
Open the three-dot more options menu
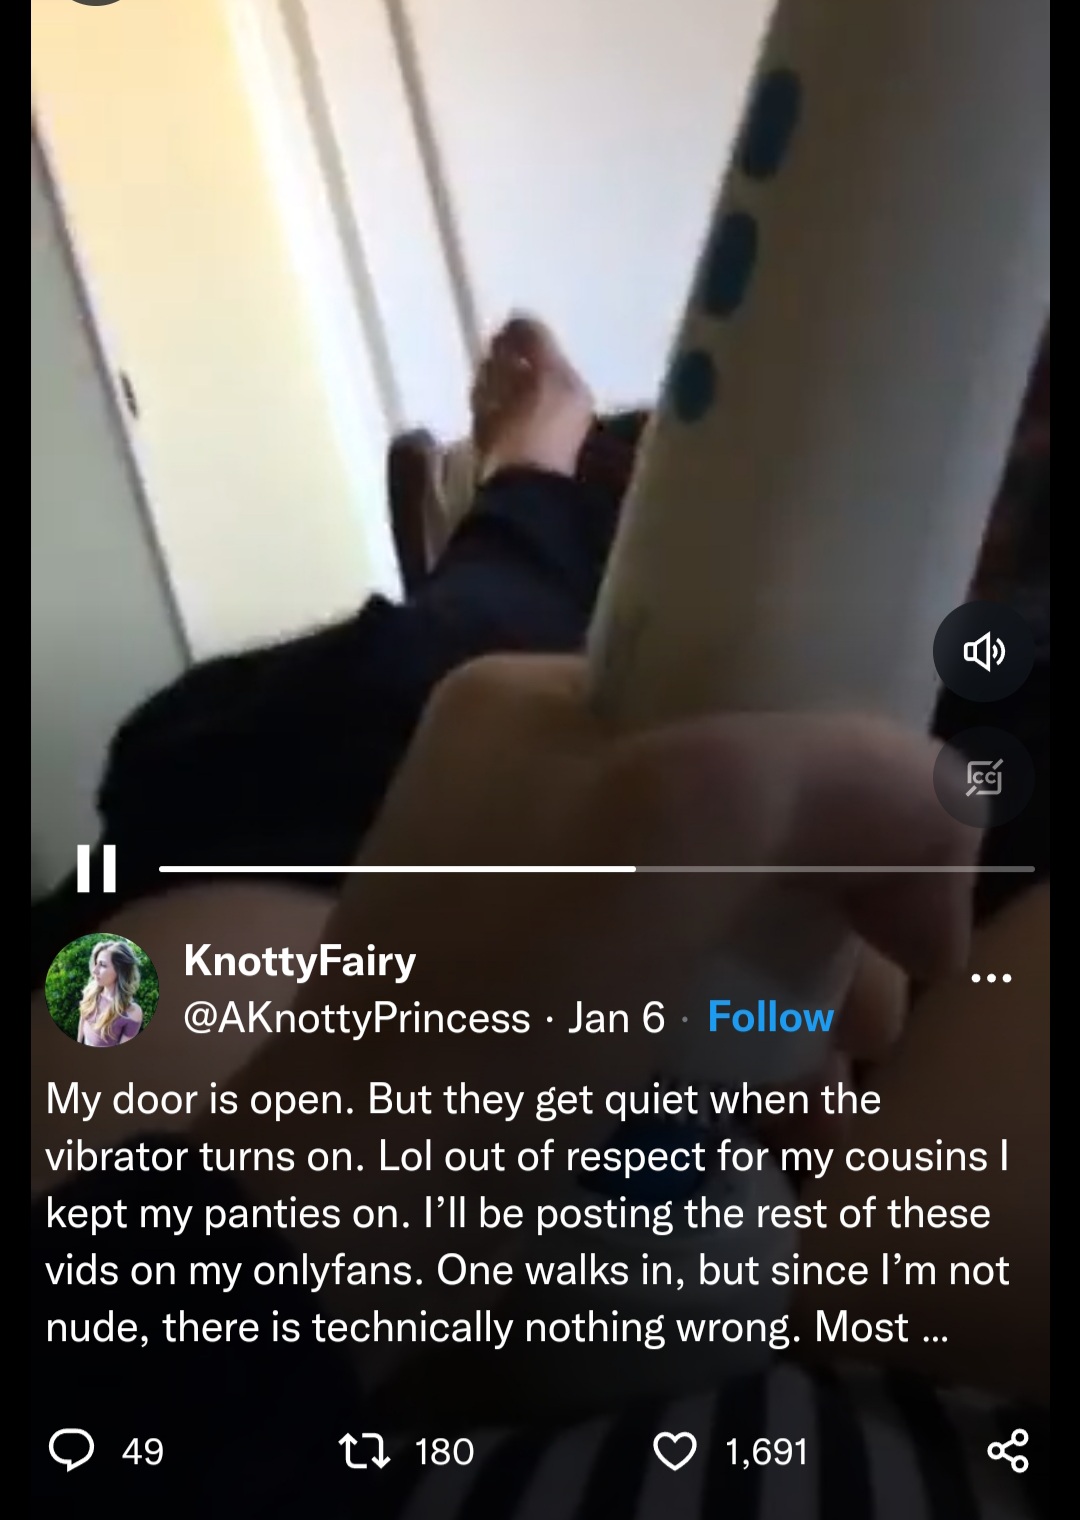[992, 977]
